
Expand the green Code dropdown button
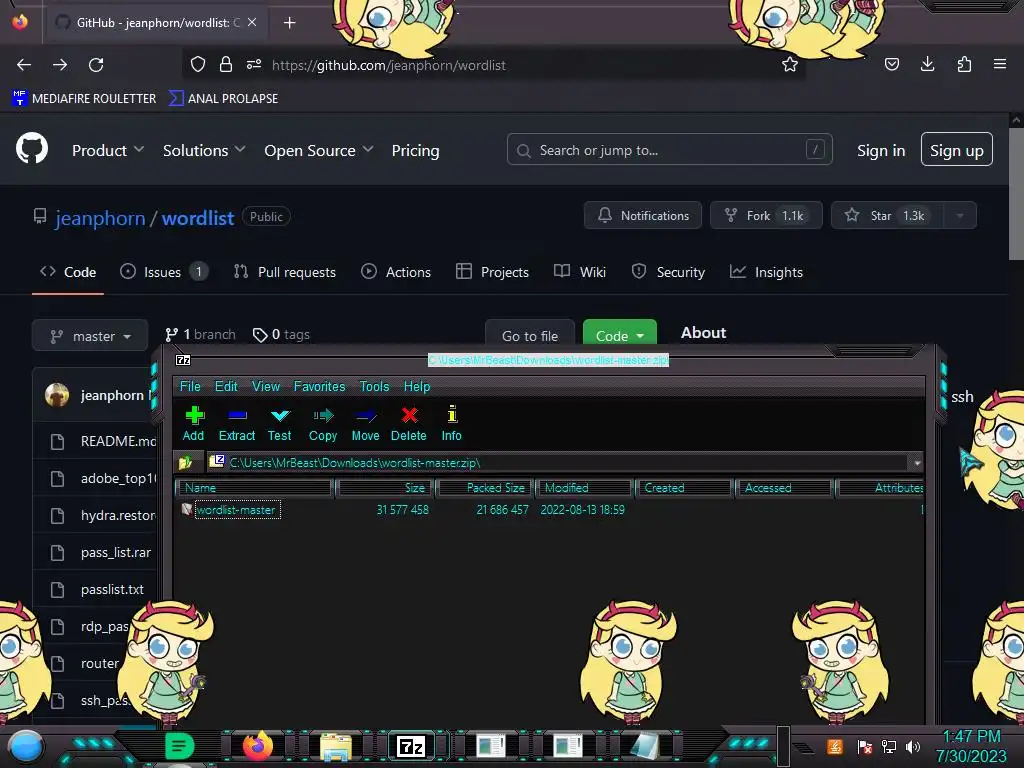pyautogui.click(x=620, y=333)
